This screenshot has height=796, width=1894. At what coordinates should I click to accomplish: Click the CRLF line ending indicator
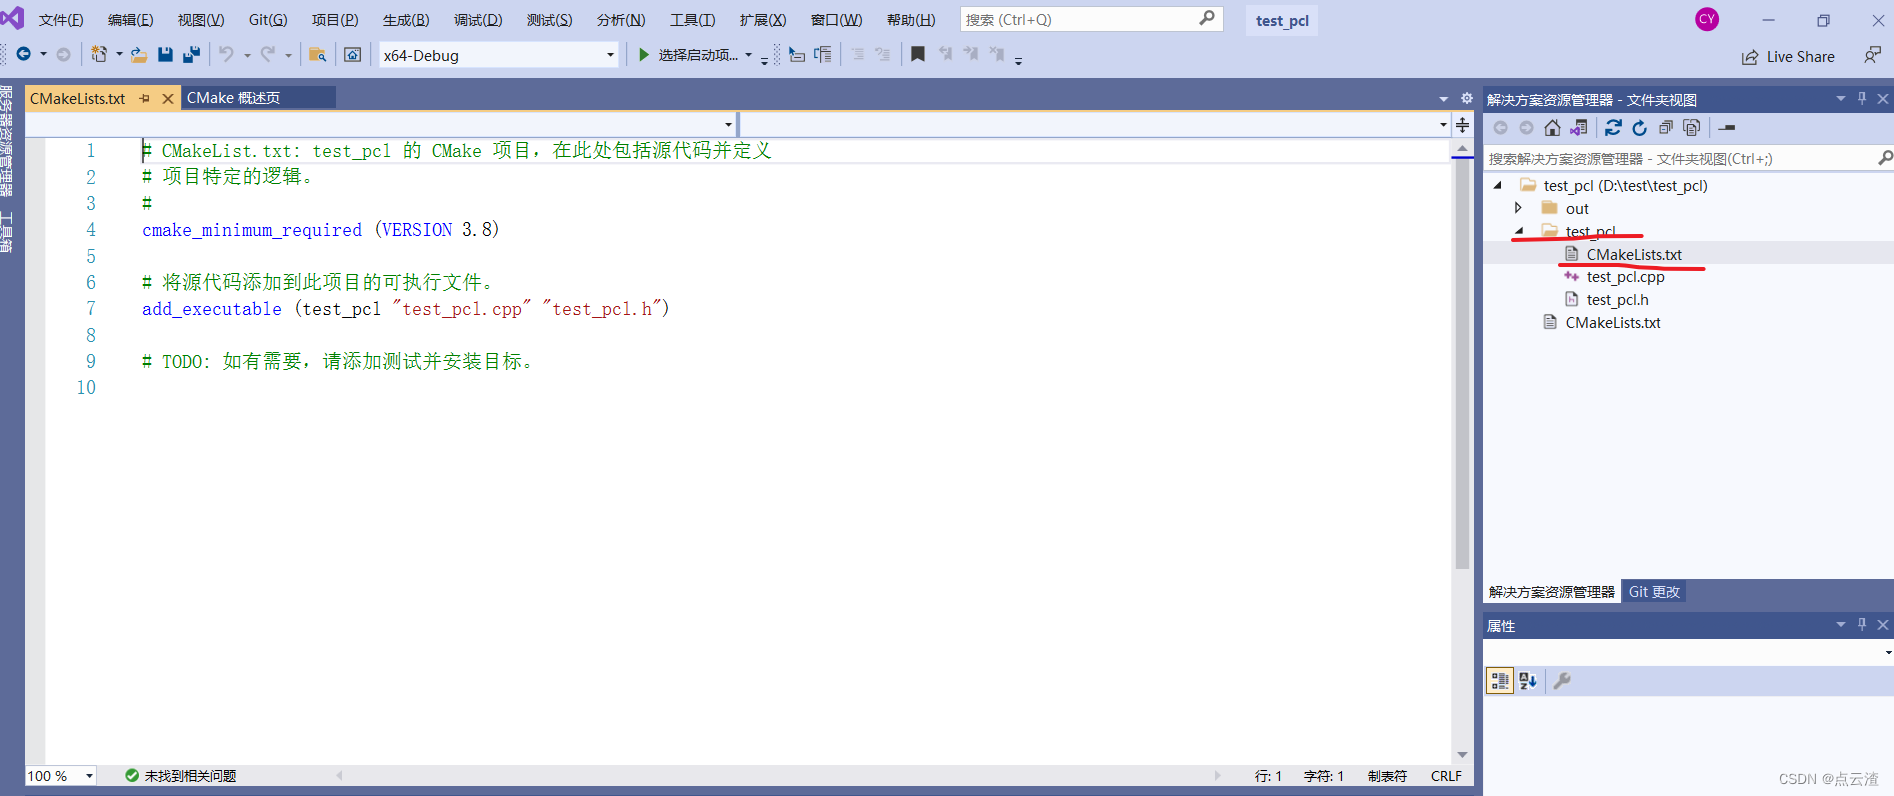point(1446,776)
